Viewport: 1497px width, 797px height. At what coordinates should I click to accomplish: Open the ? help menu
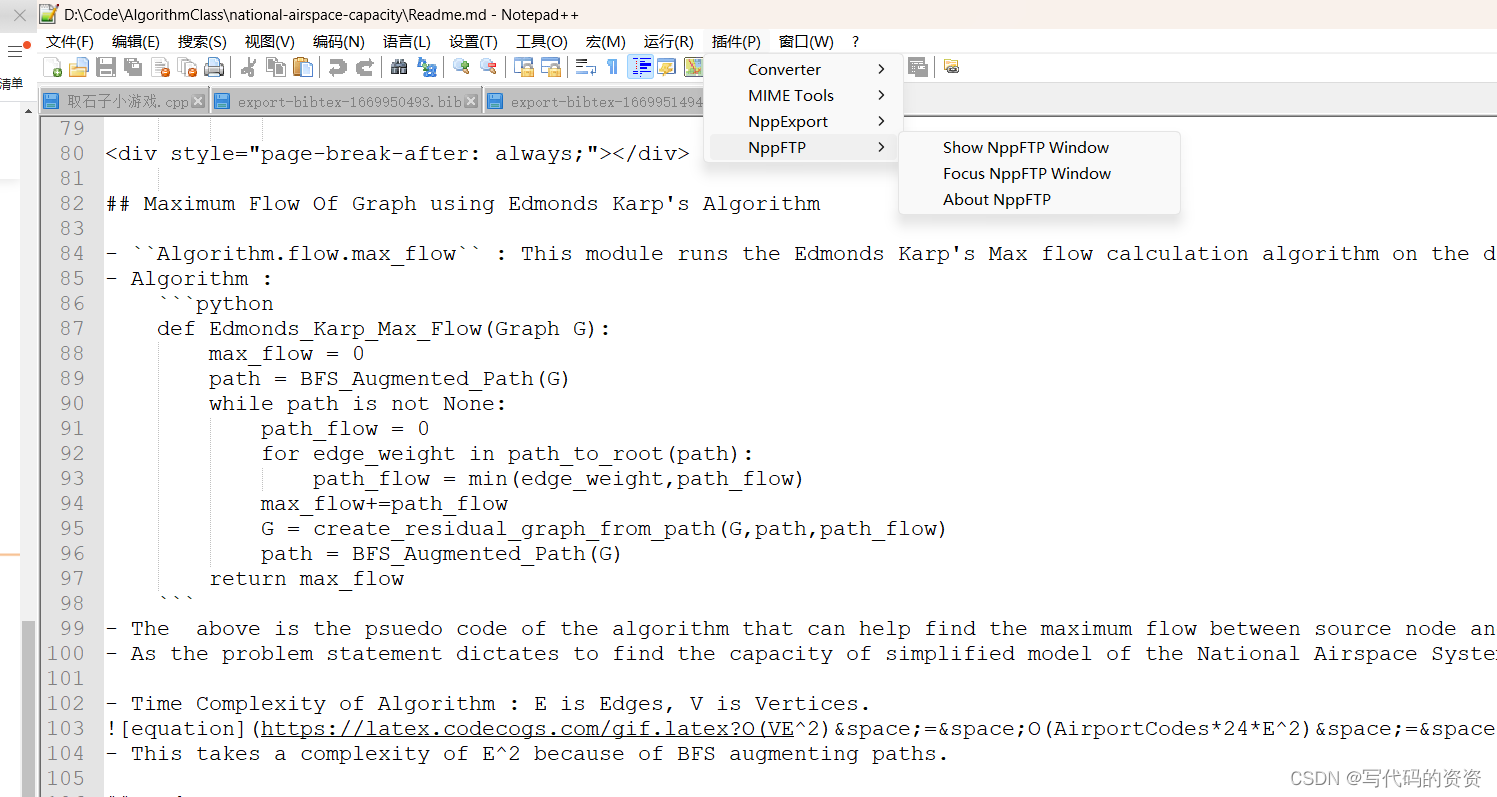[x=855, y=41]
